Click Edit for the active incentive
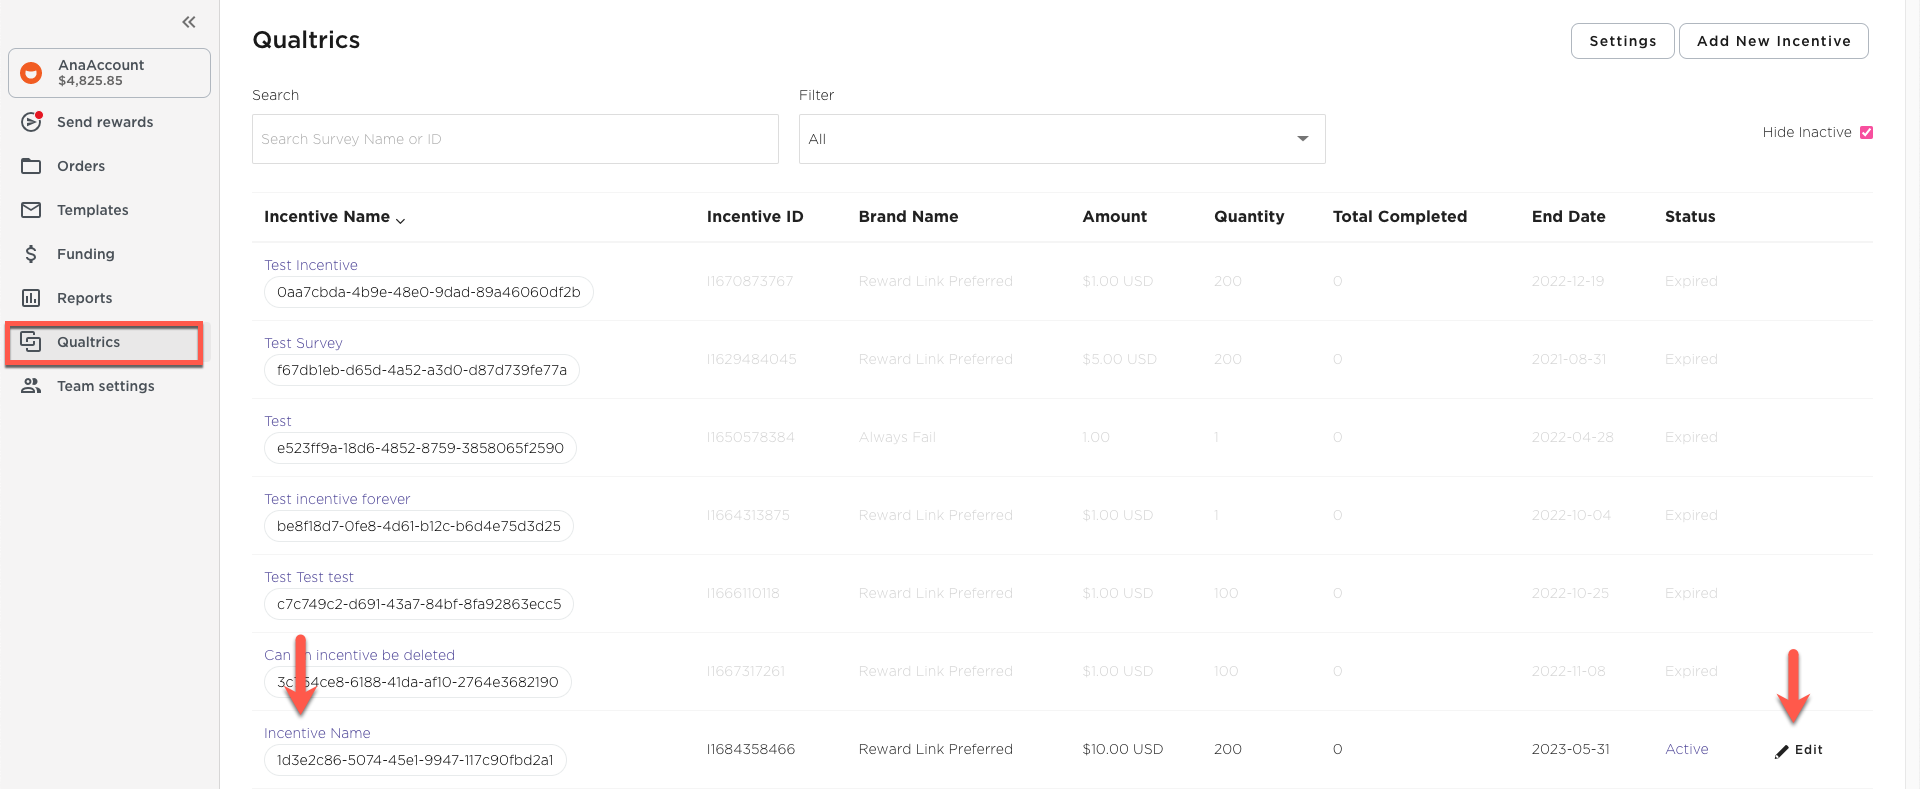Screen dimensions: 1920x789 coord(1799,750)
